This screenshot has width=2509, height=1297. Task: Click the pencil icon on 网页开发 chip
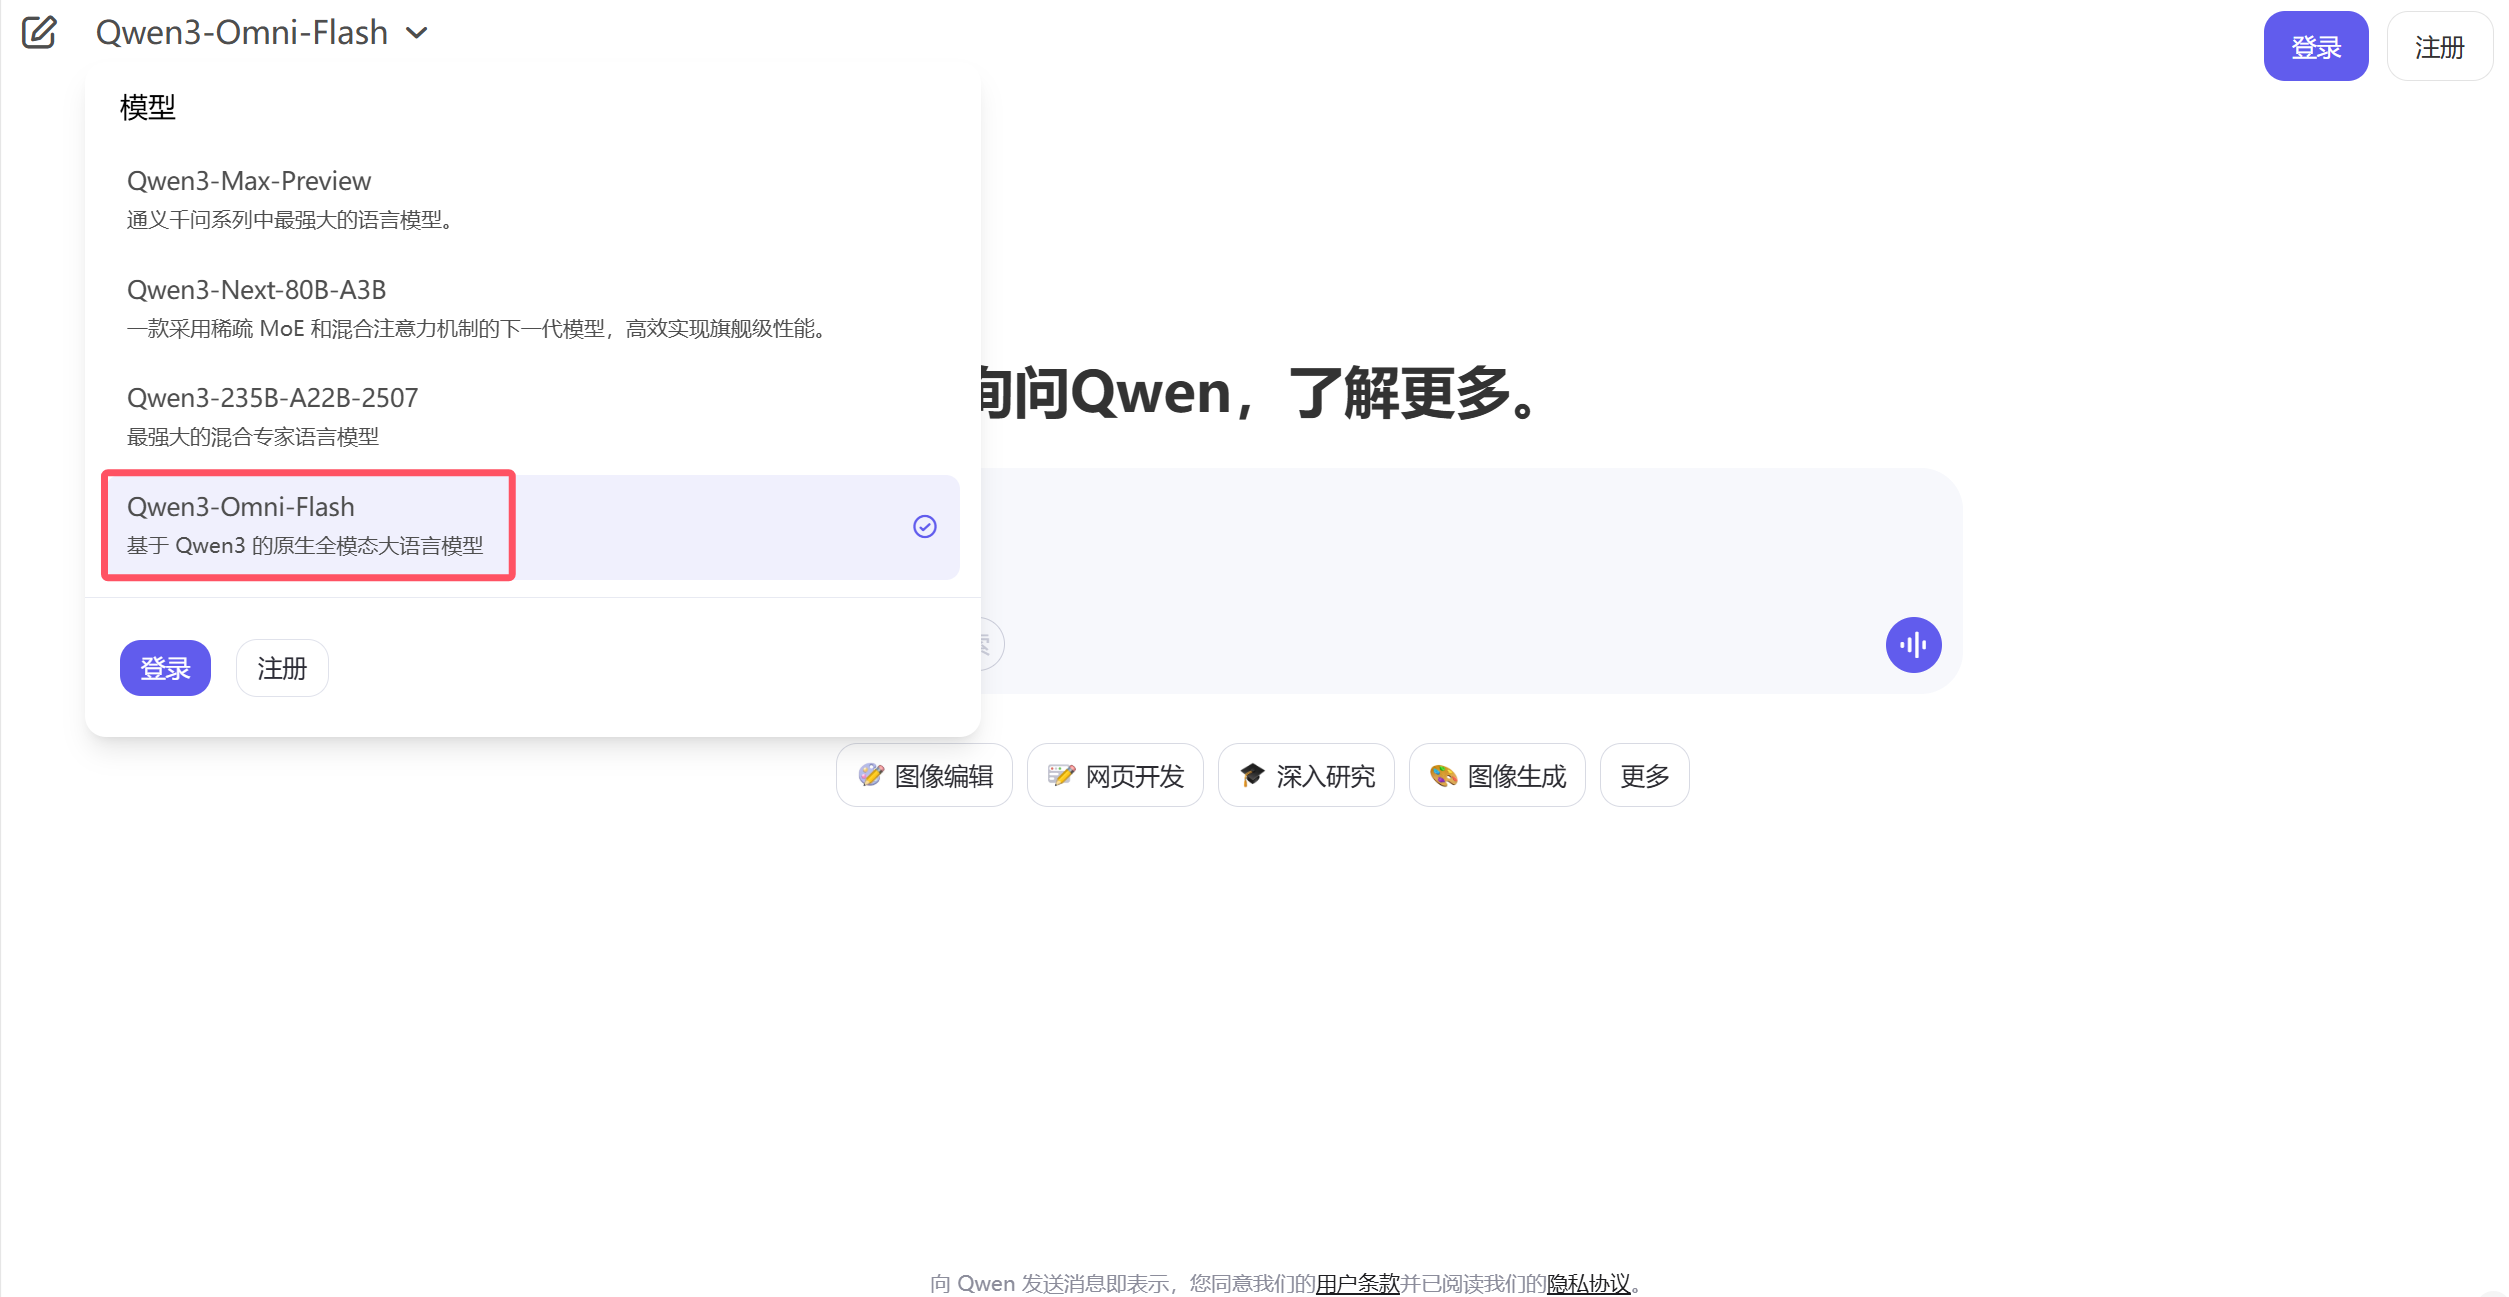[1060, 775]
